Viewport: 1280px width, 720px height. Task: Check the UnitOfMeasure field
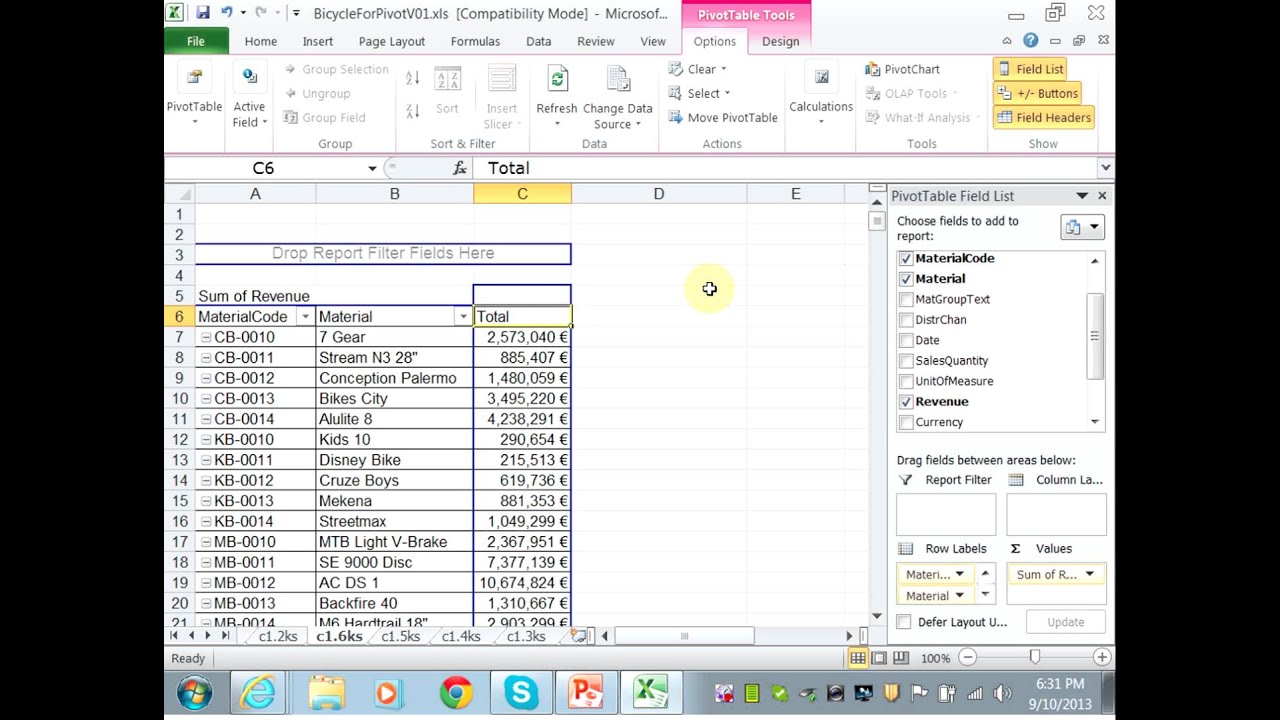coord(906,381)
